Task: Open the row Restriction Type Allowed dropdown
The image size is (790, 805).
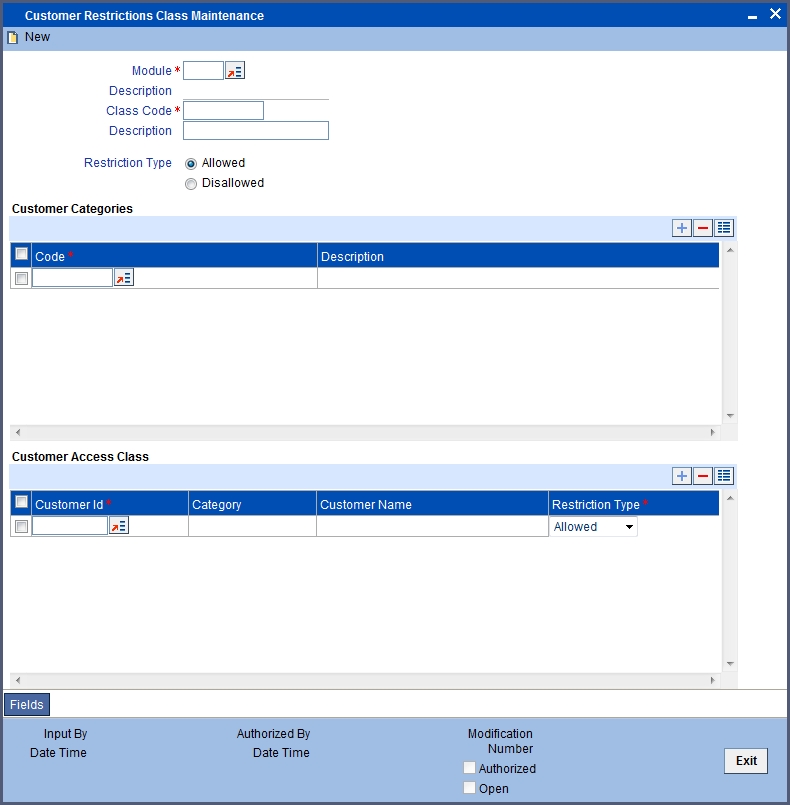Action: point(593,527)
